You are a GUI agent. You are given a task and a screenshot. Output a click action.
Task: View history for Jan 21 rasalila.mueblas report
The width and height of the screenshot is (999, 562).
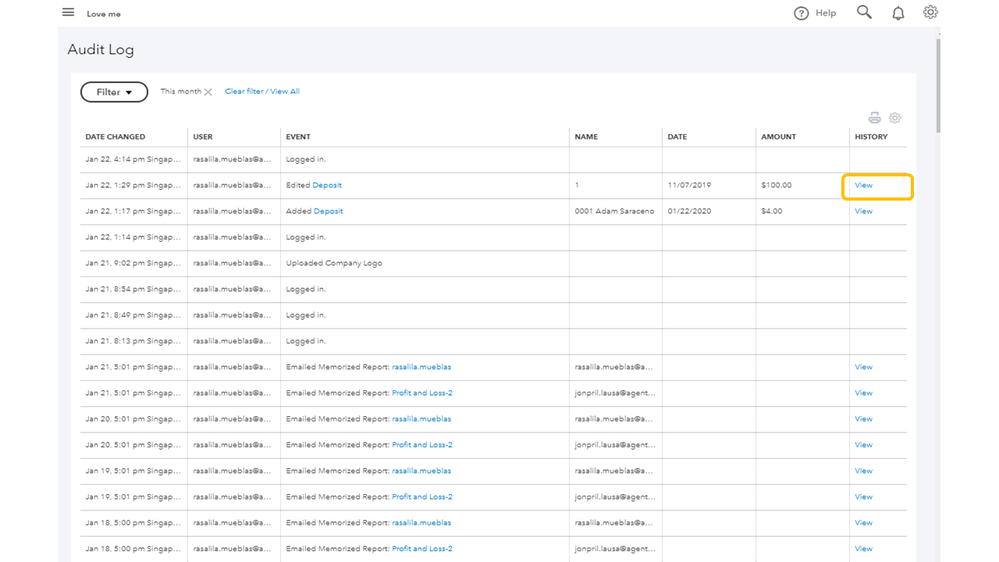[x=863, y=367]
